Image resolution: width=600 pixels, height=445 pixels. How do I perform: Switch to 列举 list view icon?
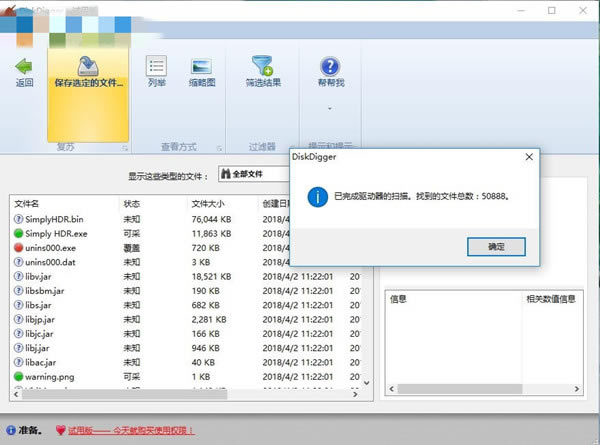(157, 66)
